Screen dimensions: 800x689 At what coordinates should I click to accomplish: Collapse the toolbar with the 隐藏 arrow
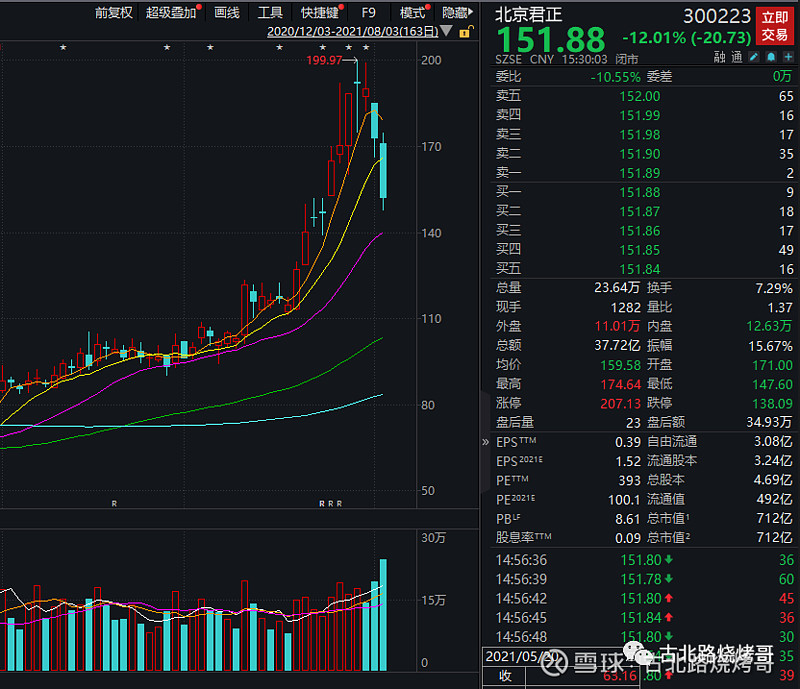point(457,13)
